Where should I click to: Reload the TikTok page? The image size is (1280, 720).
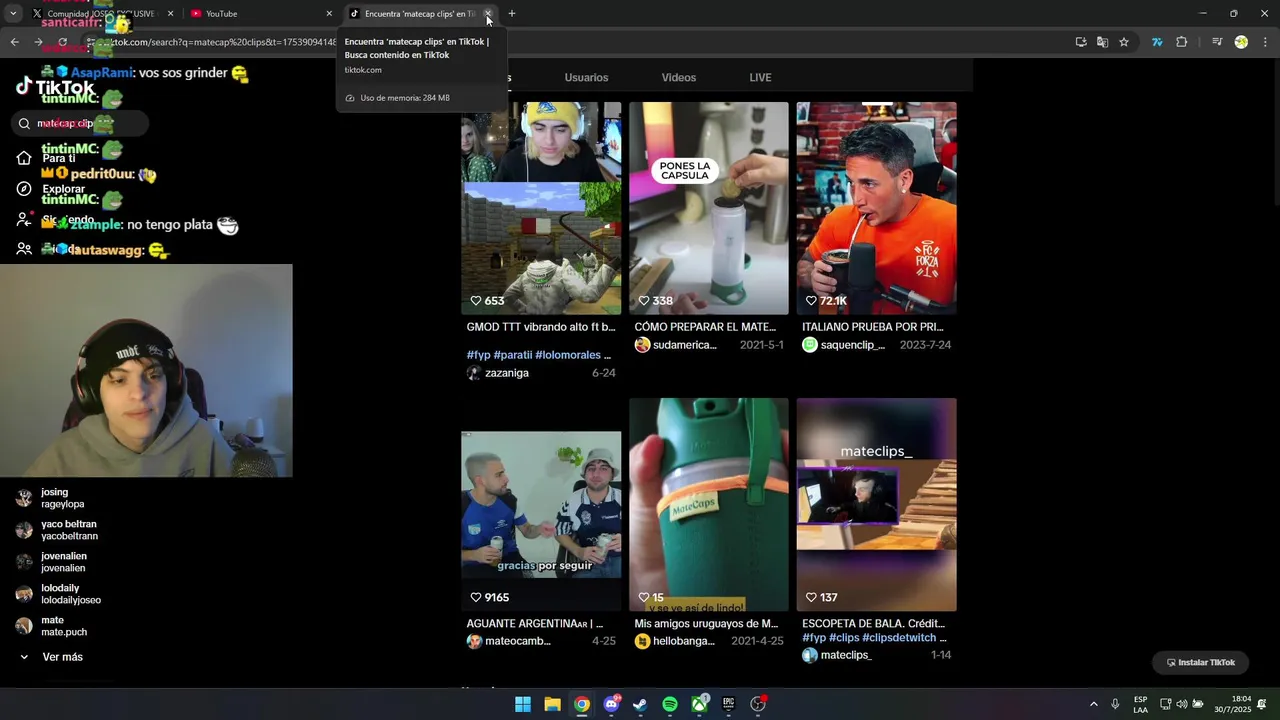pyautogui.click(x=62, y=42)
